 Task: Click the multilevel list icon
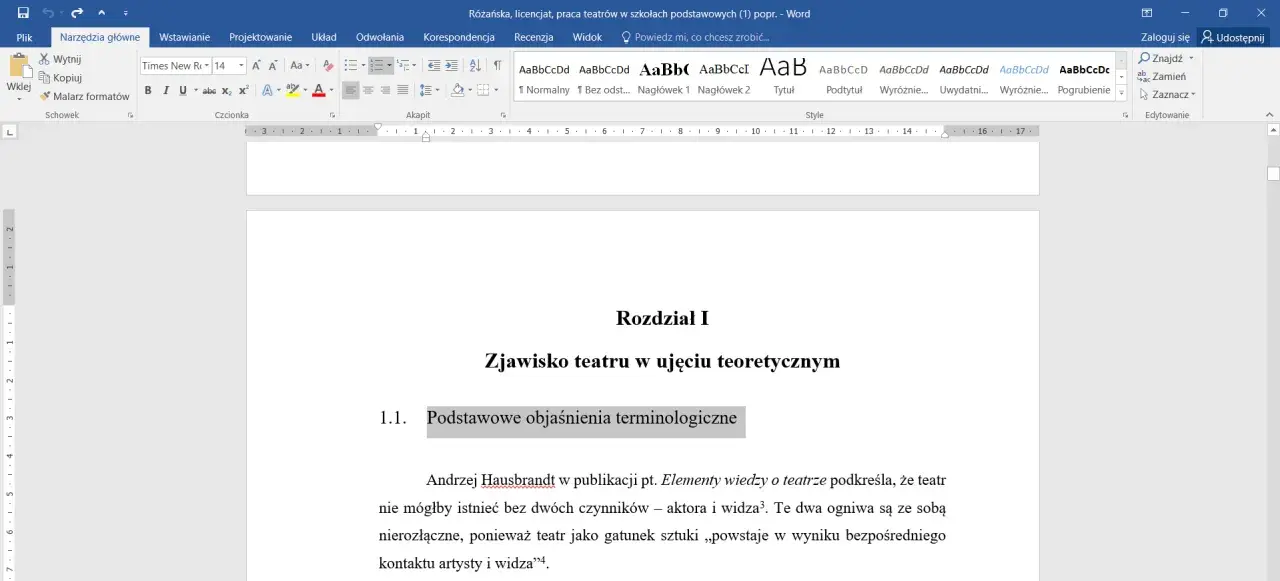point(403,65)
